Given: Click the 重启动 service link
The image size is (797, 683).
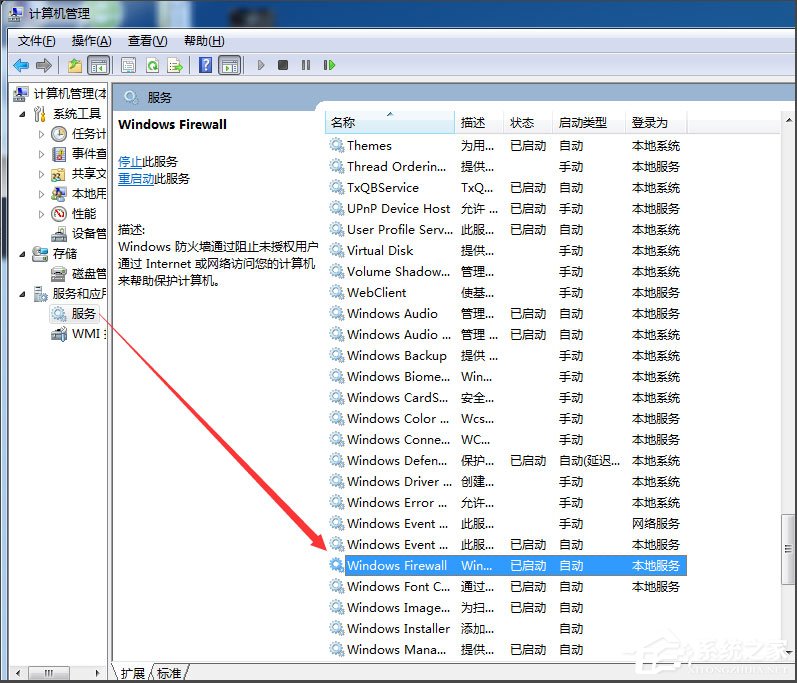Looking at the screenshot, I should pos(135,178).
